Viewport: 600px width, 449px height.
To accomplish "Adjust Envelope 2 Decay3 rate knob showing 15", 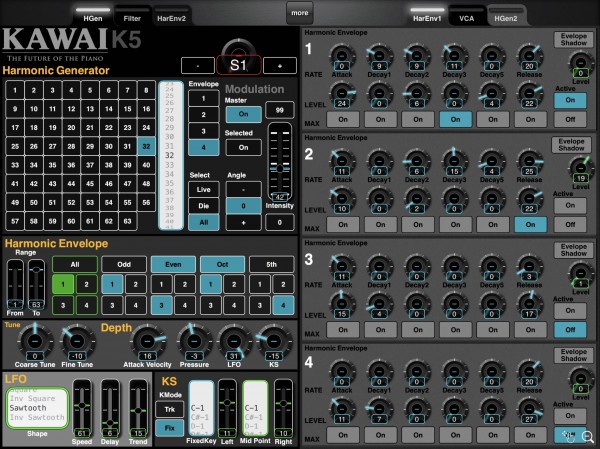I will tap(454, 161).
